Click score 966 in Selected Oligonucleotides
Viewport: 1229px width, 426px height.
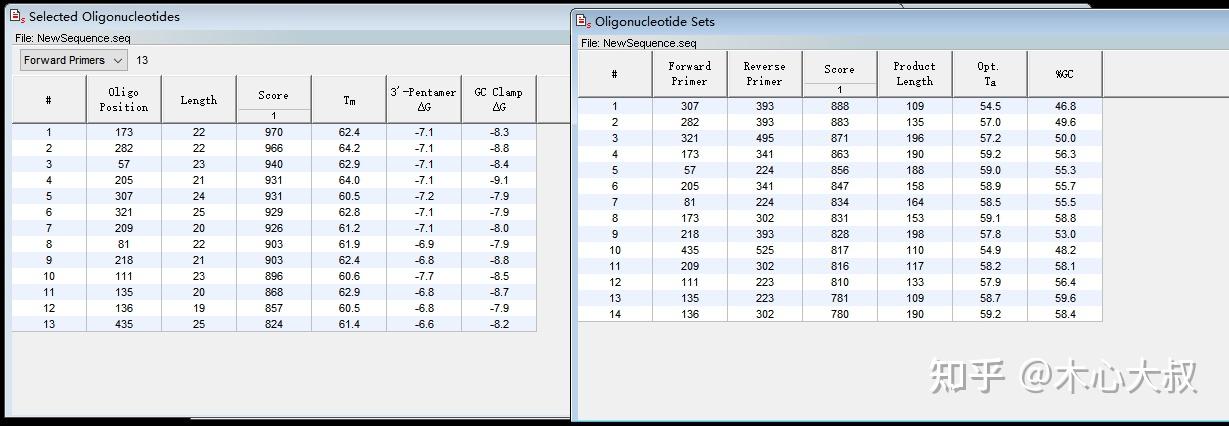[274, 148]
